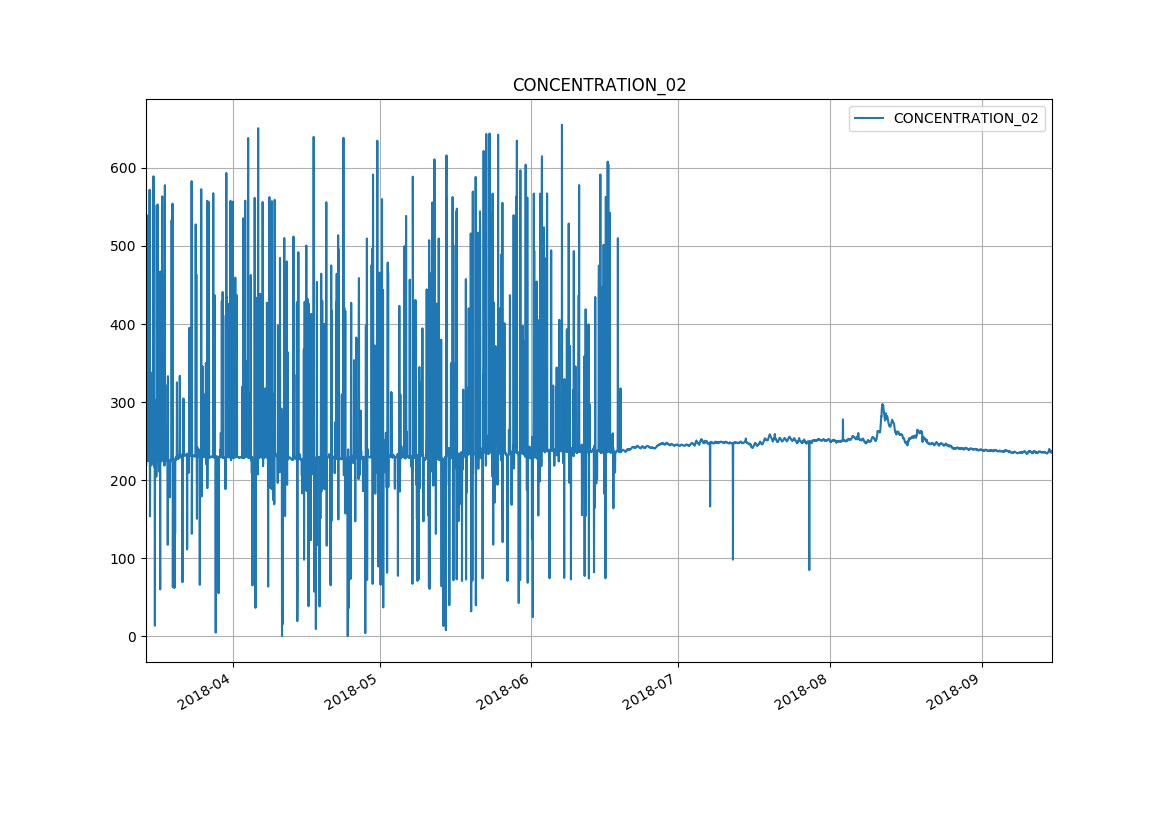1169x827 pixels.
Task: Click the CONCENTRATION_02 chart title
Action: [599, 86]
